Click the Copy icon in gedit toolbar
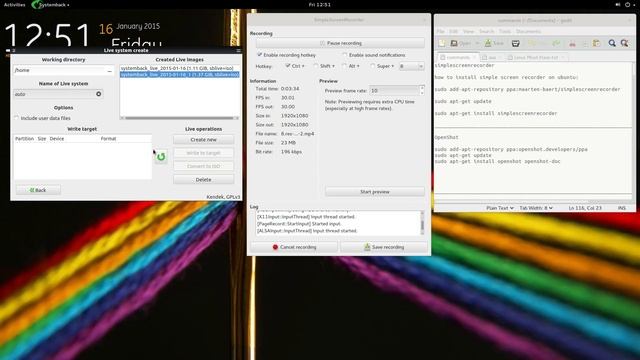 tap(584, 43)
